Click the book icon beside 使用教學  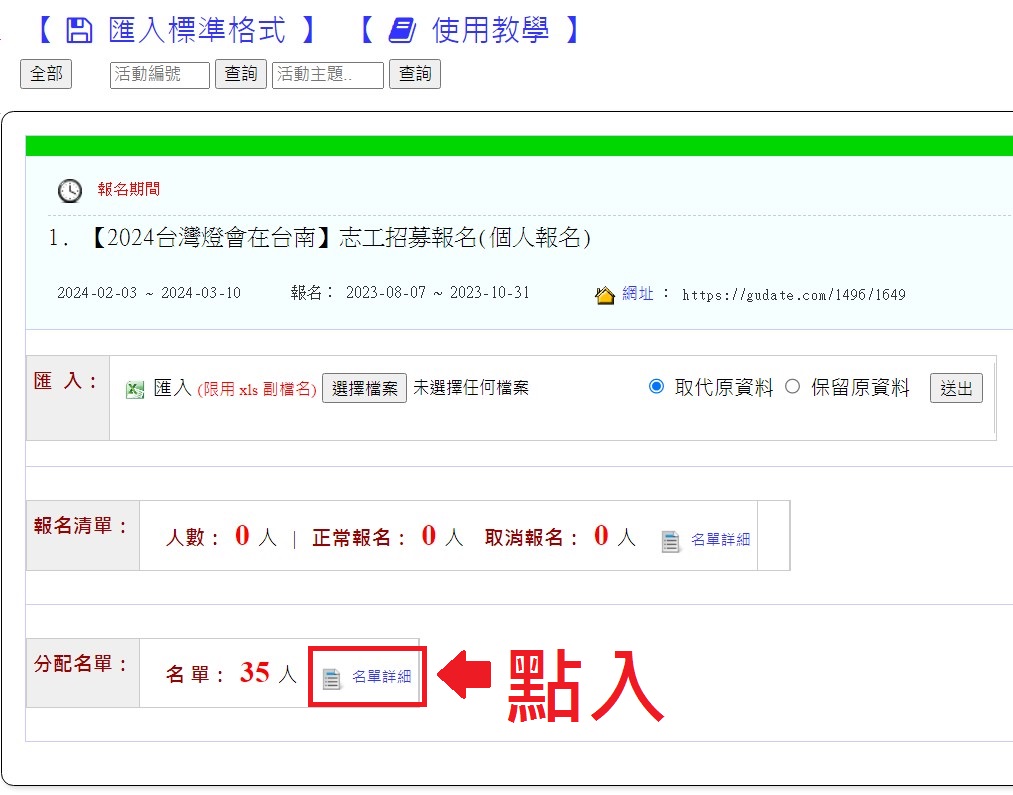pos(402,31)
